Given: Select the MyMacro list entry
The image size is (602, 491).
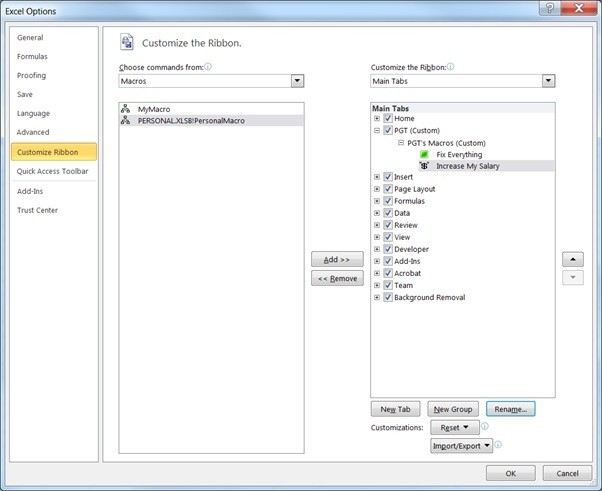Looking at the screenshot, I should pos(212,109).
